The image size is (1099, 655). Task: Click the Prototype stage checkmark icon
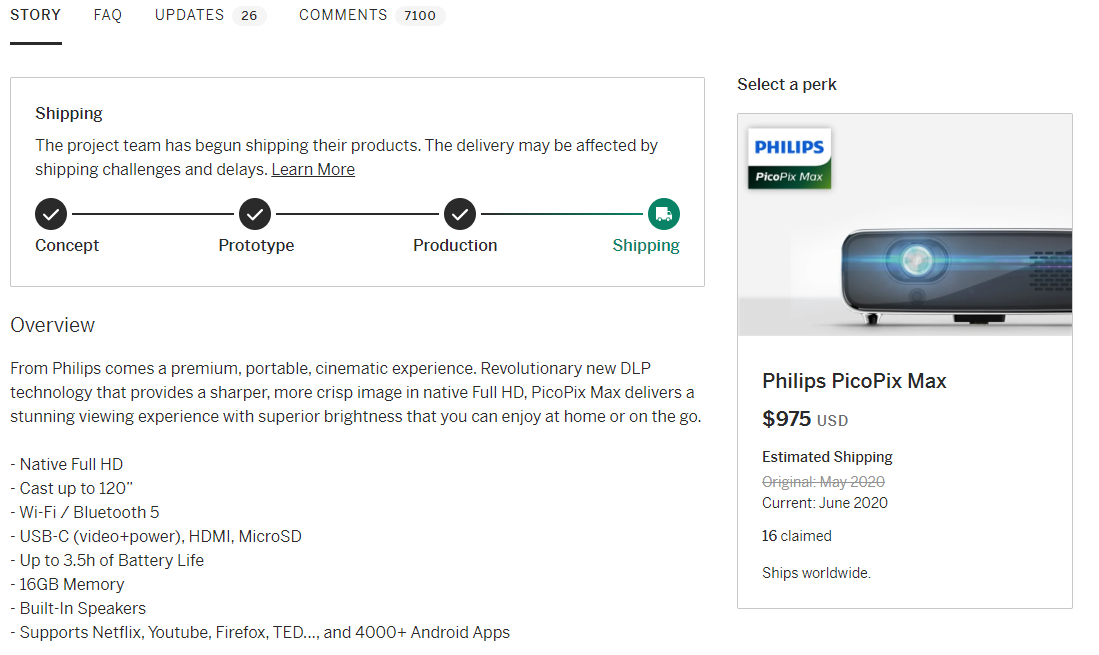tap(255, 214)
